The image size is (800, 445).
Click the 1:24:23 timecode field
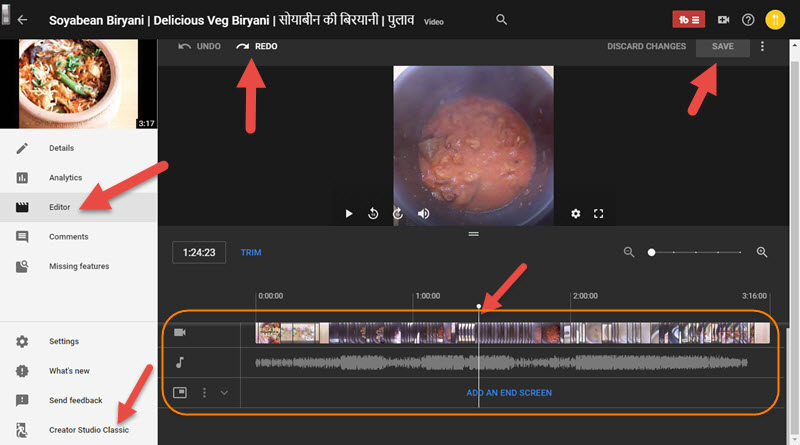pyautogui.click(x=199, y=253)
